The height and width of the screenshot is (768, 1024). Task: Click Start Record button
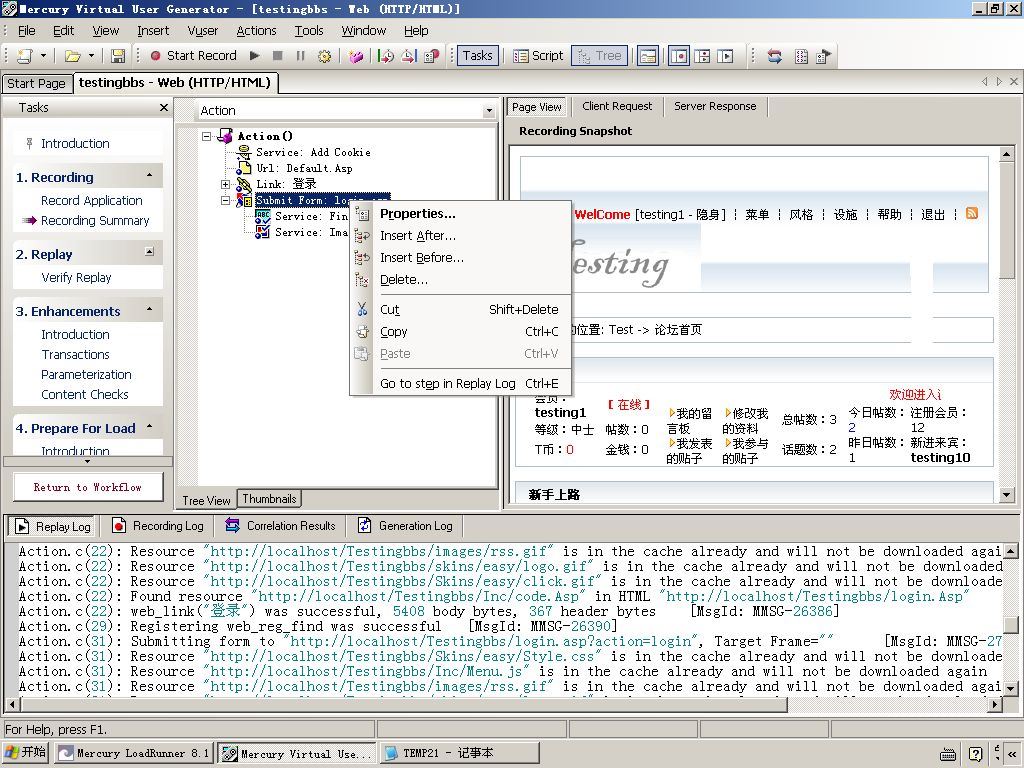coord(193,56)
